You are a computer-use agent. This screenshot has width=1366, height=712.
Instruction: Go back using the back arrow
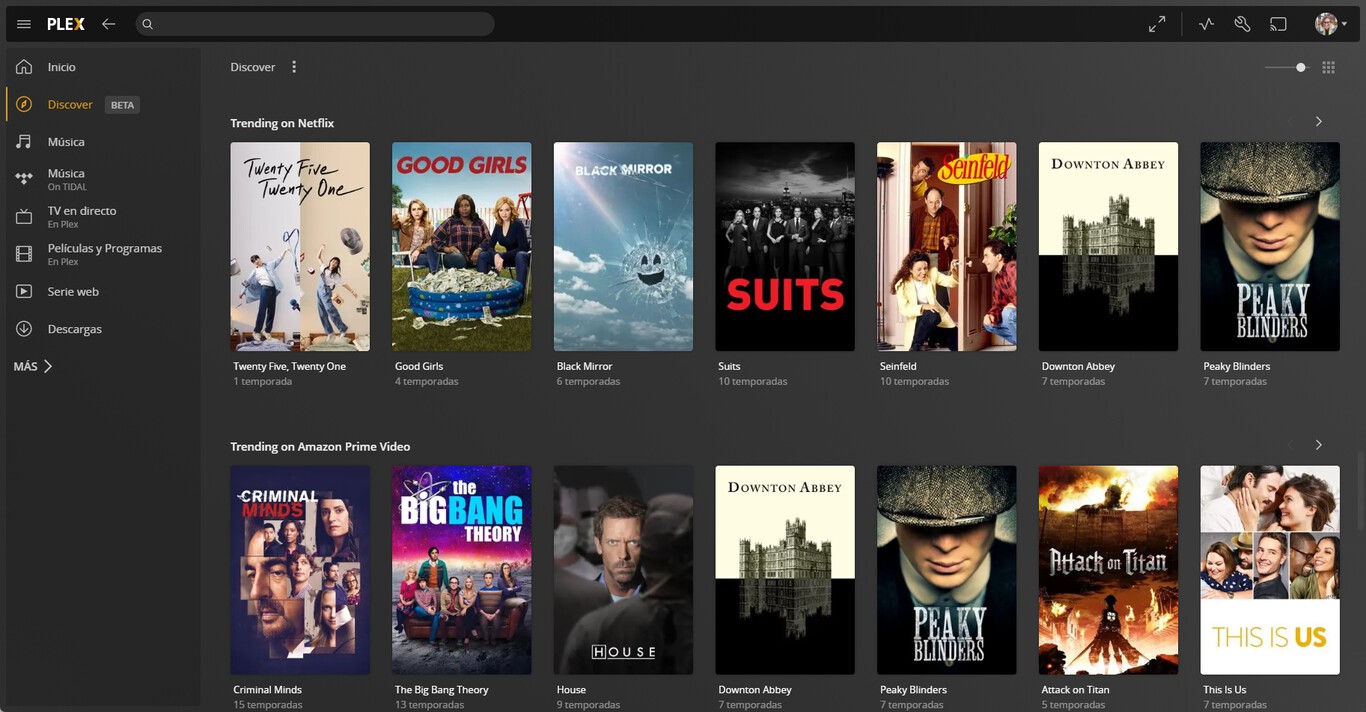[108, 24]
